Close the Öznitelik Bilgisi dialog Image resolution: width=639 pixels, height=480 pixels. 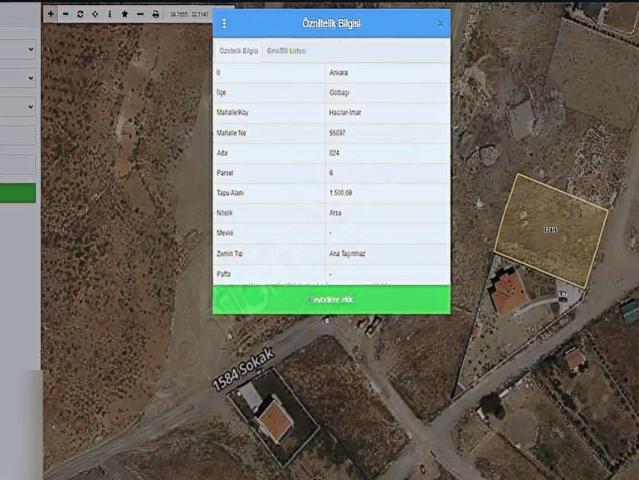click(x=440, y=23)
